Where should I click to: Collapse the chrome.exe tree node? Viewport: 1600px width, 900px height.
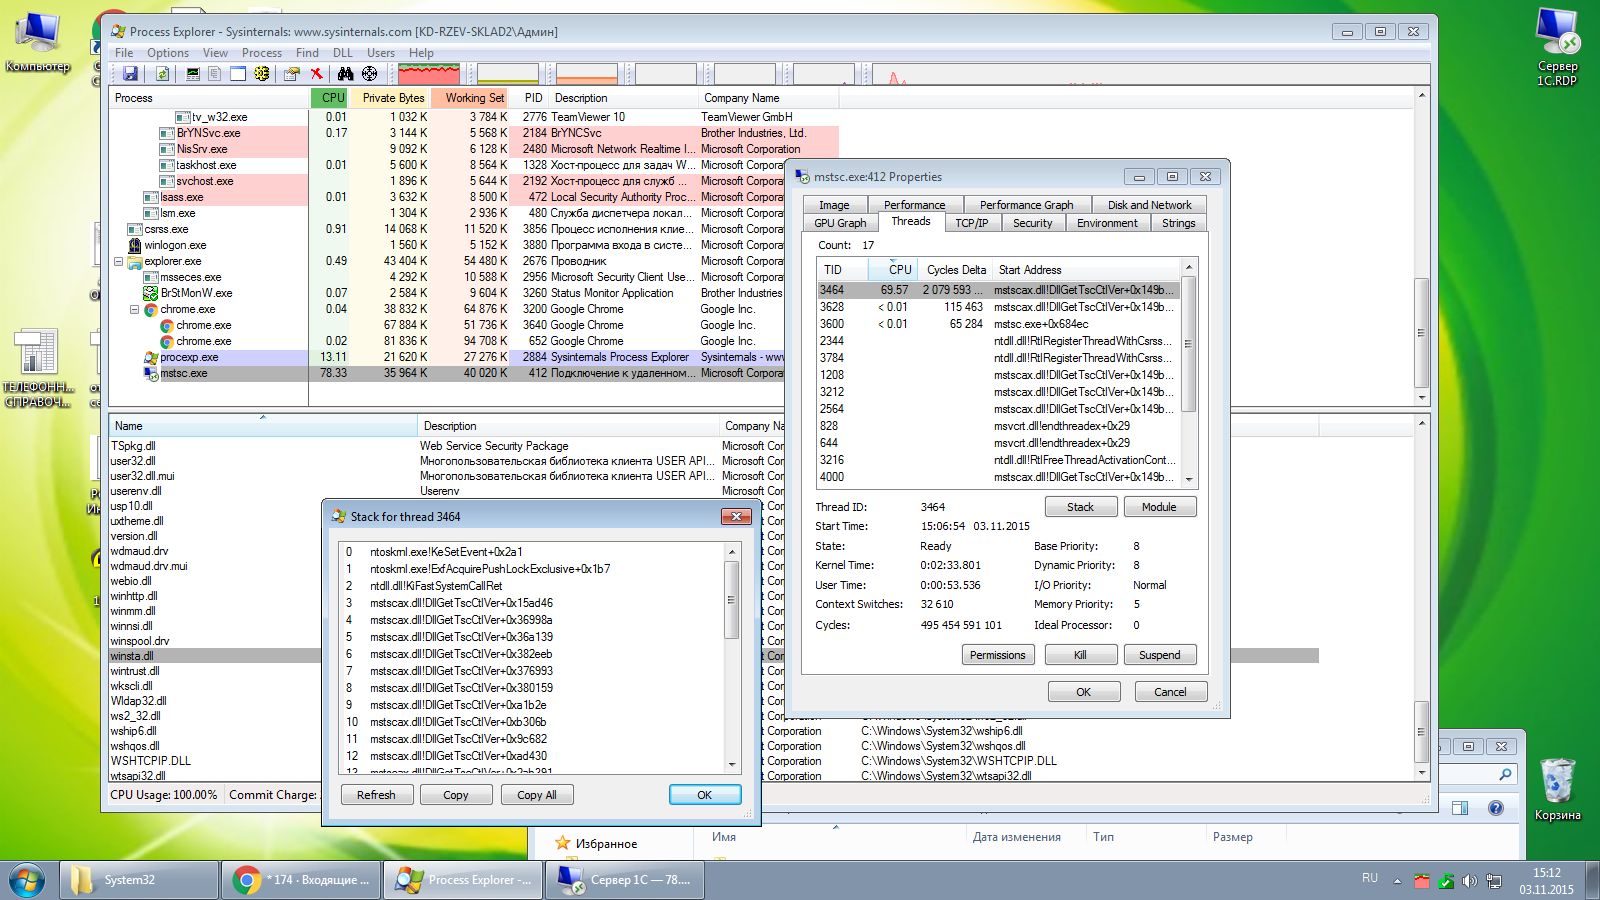coord(134,309)
